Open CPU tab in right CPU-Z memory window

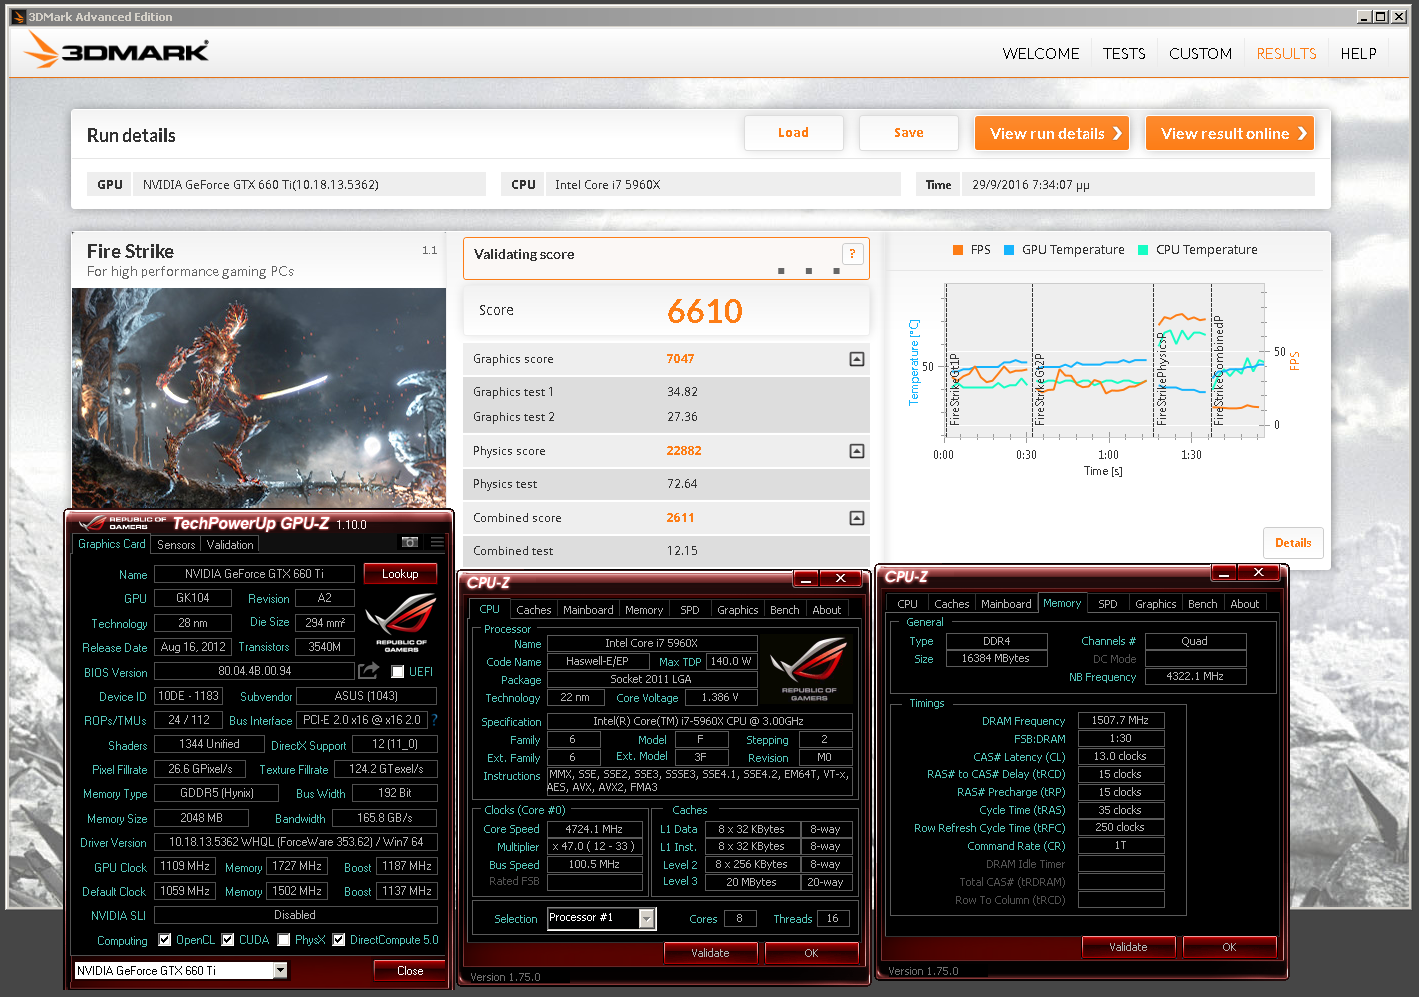click(x=907, y=604)
